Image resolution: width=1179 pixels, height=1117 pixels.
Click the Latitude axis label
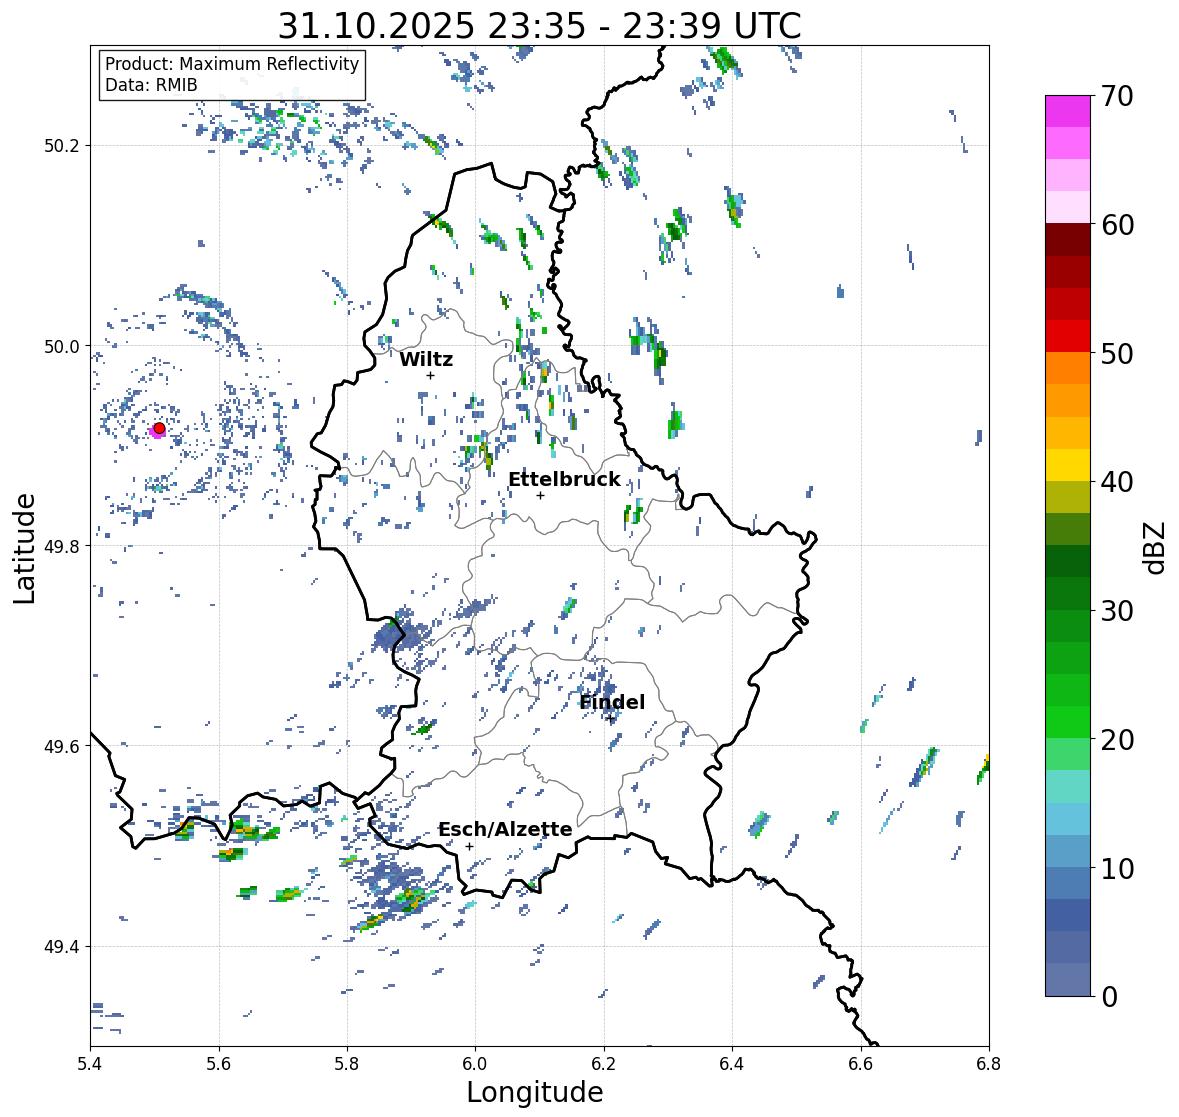pyautogui.click(x=24, y=548)
